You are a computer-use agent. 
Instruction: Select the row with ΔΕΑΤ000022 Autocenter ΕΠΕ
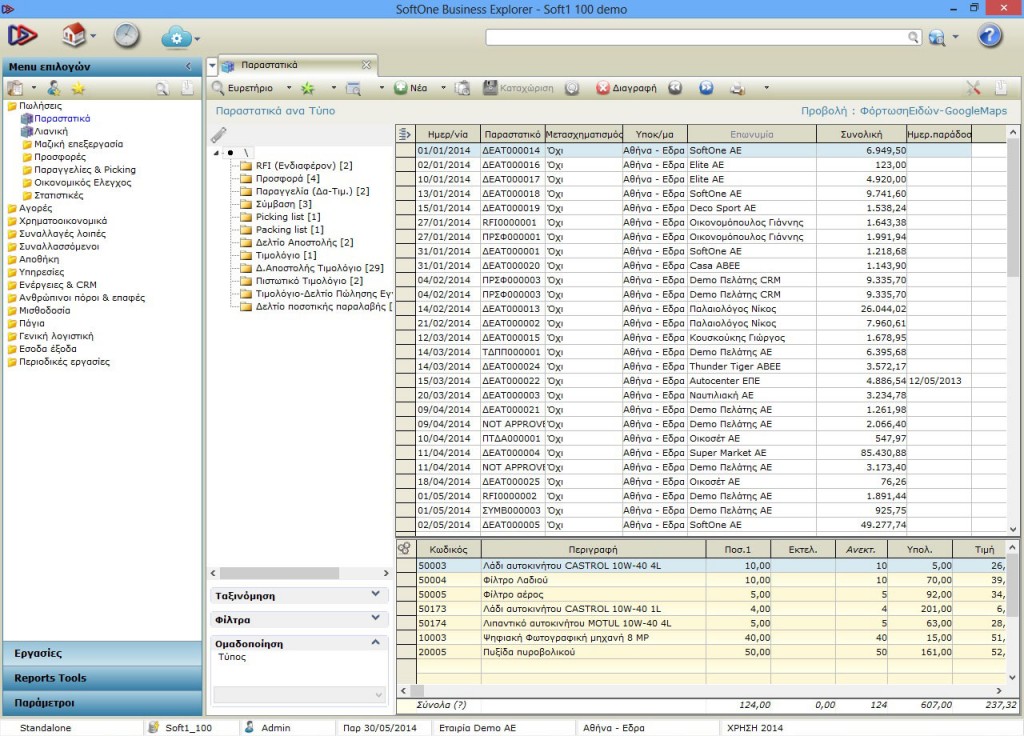click(x=700, y=381)
